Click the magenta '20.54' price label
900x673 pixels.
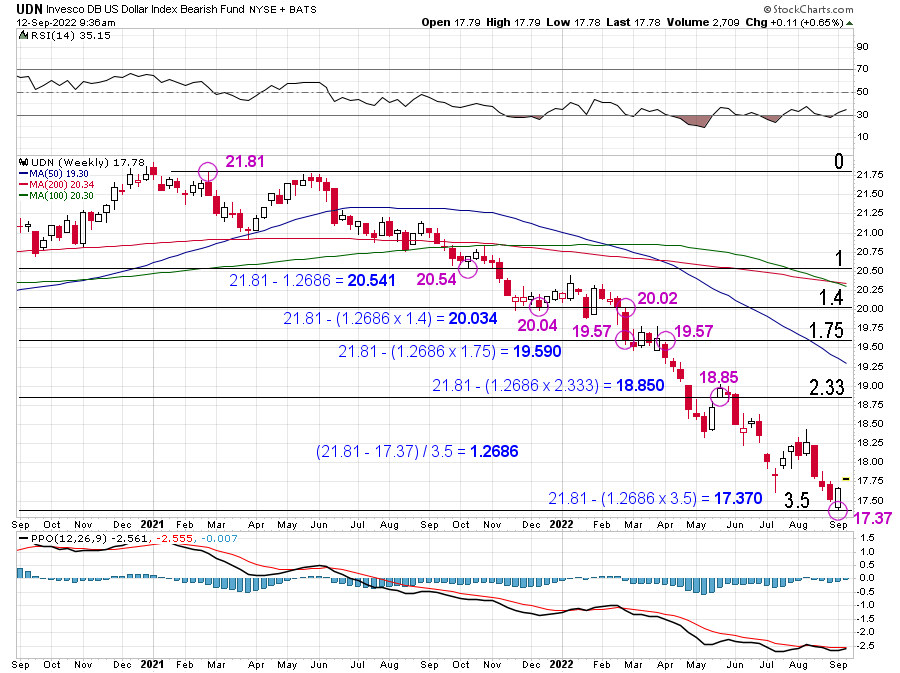tap(436, 279)
